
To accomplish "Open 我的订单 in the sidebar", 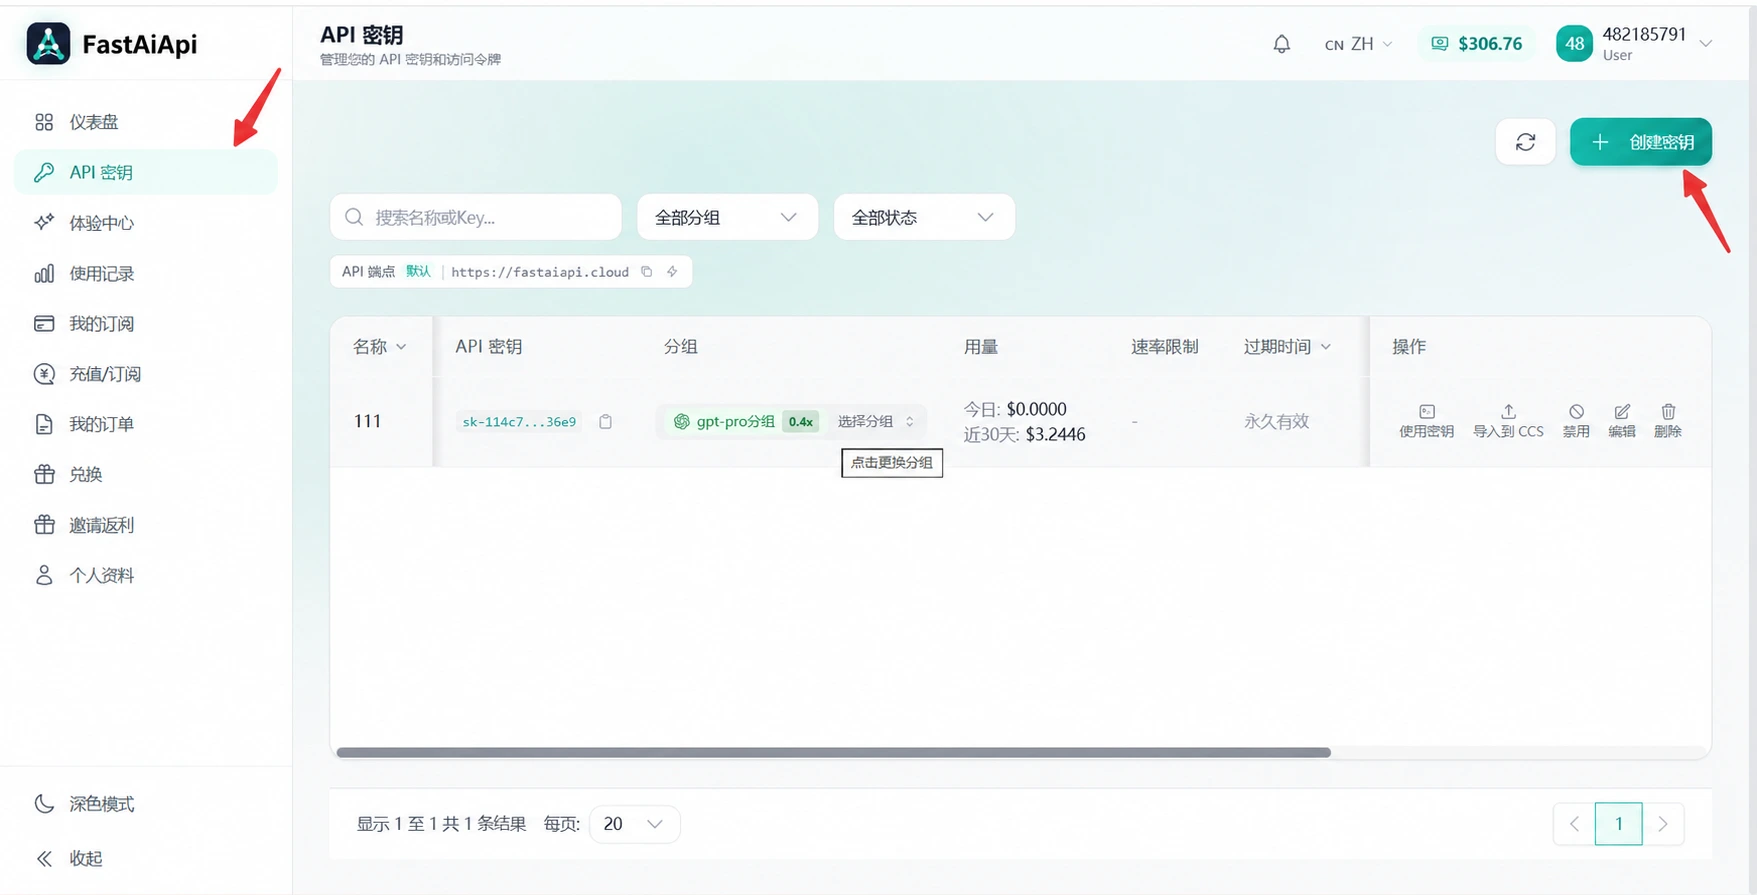I will [146, 424].
